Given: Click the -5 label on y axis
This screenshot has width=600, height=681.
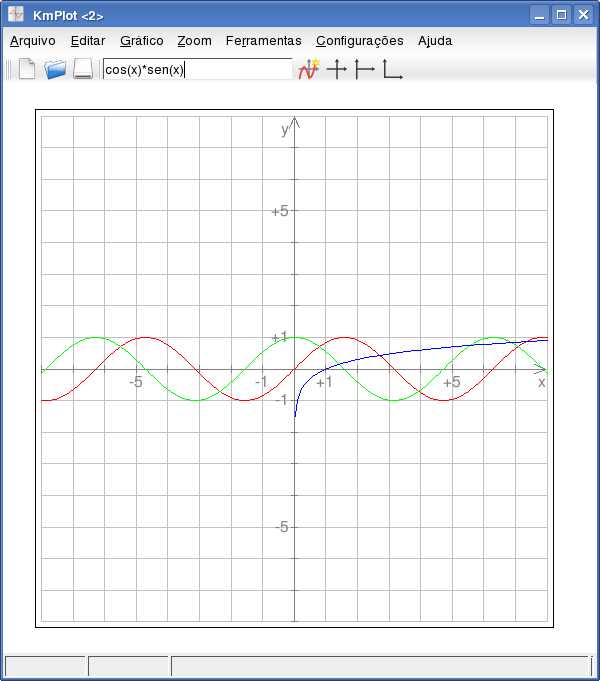Looking at the screenshot, I should (x=282, y=527).
